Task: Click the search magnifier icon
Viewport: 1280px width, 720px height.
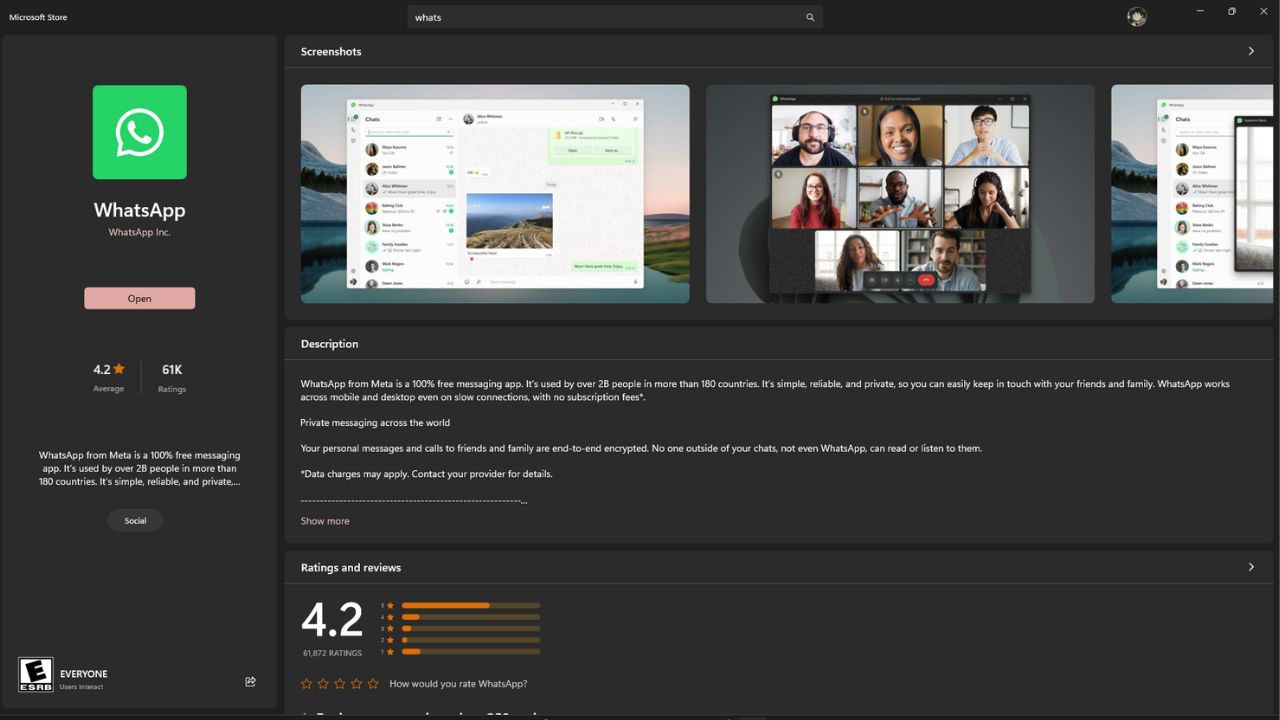Action: click(x=810, y=17)
